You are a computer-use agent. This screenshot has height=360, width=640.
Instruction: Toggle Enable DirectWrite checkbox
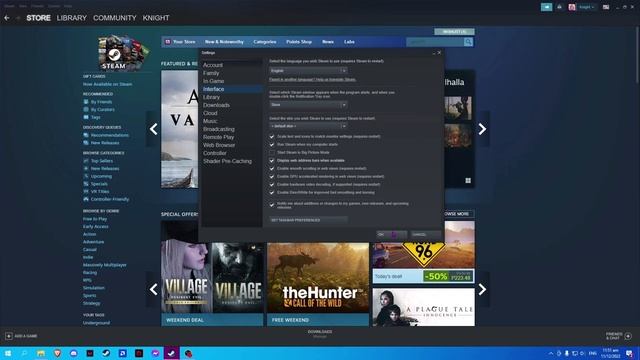pos(272,192)
